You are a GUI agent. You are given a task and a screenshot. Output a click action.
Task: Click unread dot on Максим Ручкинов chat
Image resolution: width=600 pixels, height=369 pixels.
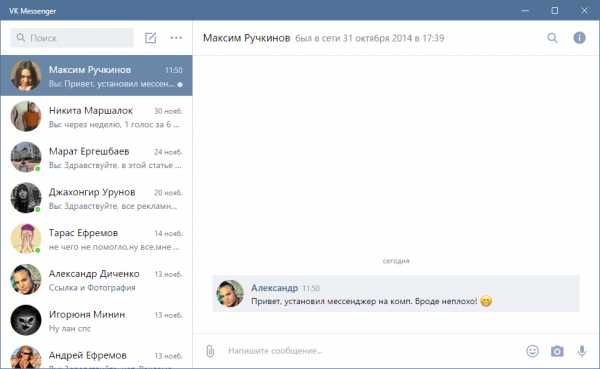point(180,84)
